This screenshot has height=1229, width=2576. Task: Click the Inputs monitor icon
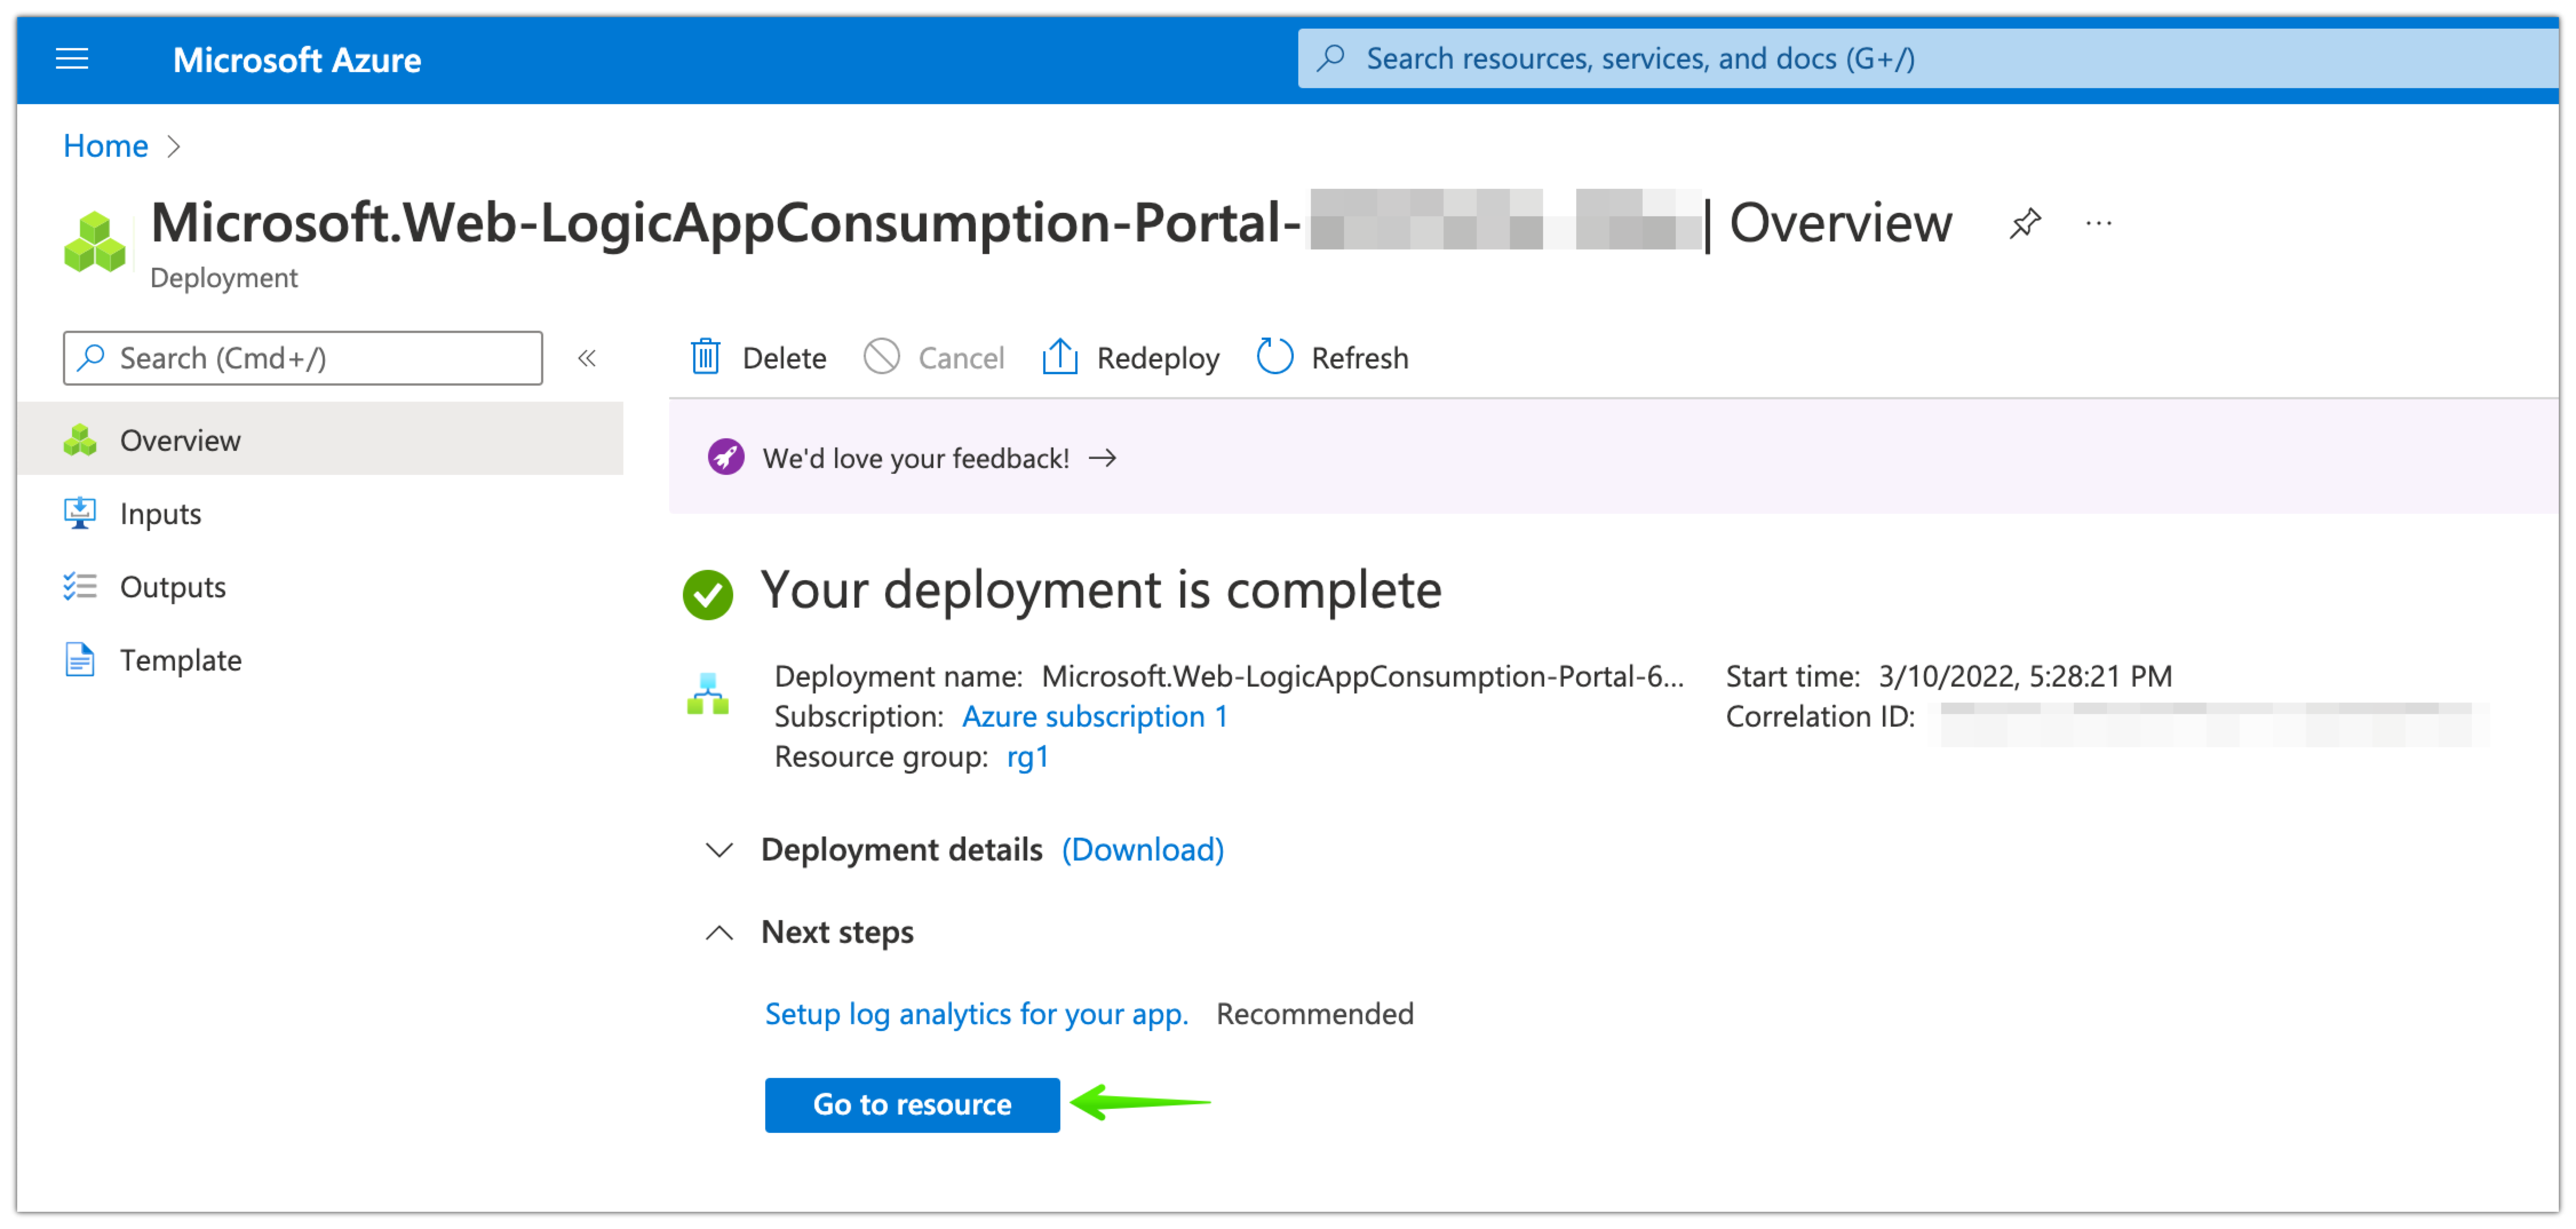coord(80,513)
